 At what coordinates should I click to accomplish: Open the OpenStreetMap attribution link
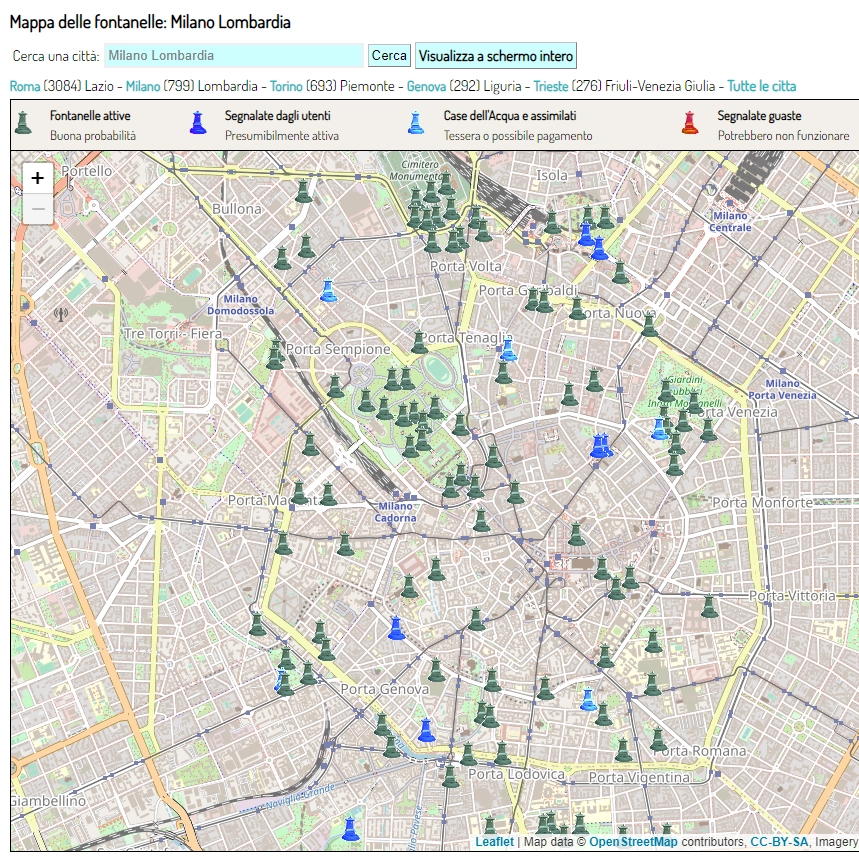[633, 842]
